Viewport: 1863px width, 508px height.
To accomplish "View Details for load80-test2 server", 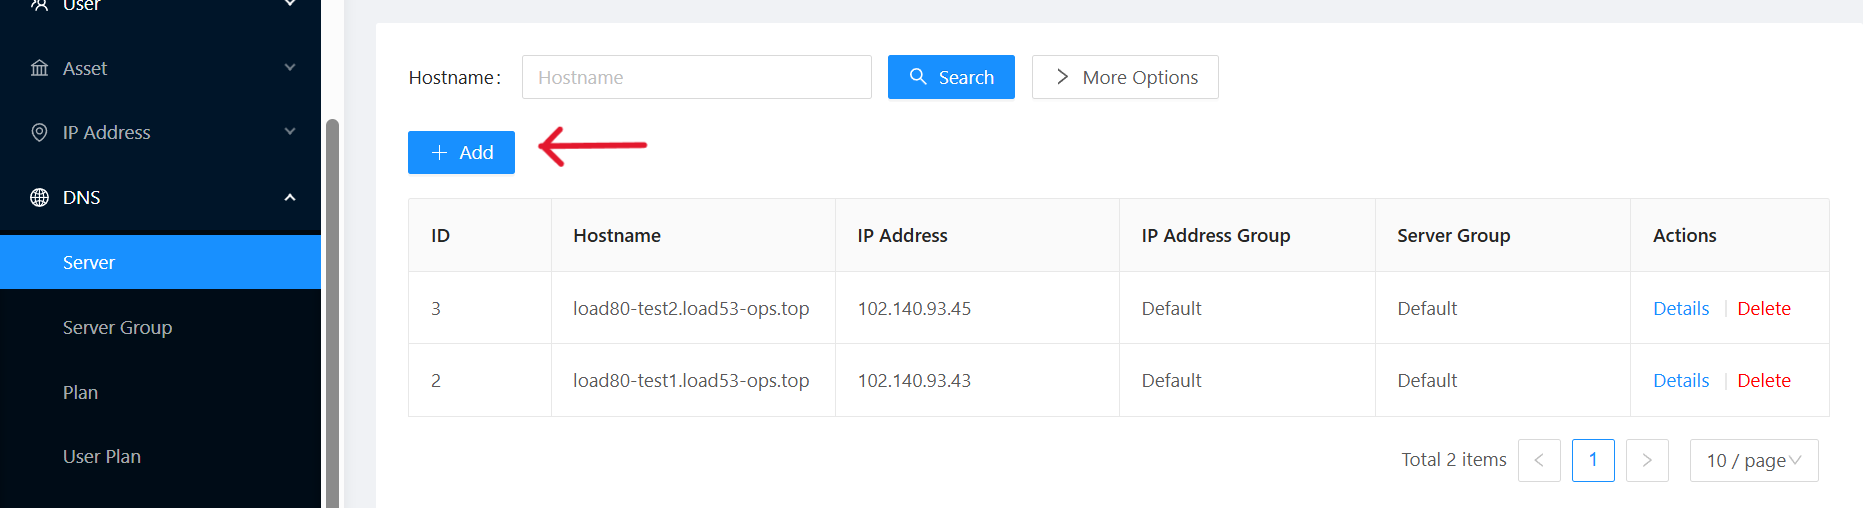I will click(1681, 308).
